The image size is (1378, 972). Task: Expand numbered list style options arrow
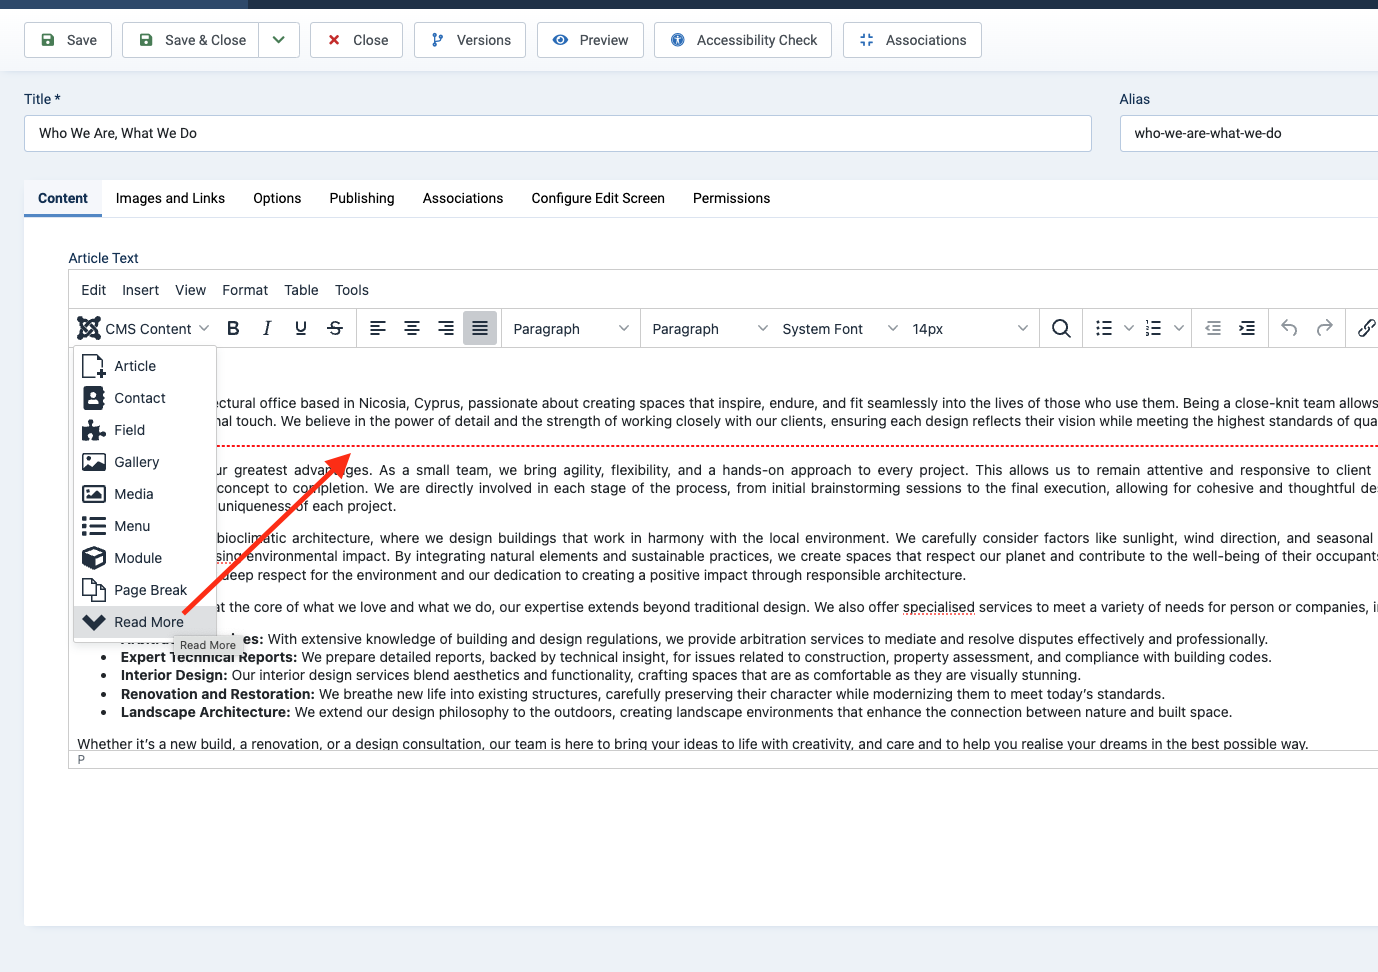click(1179, 328)
